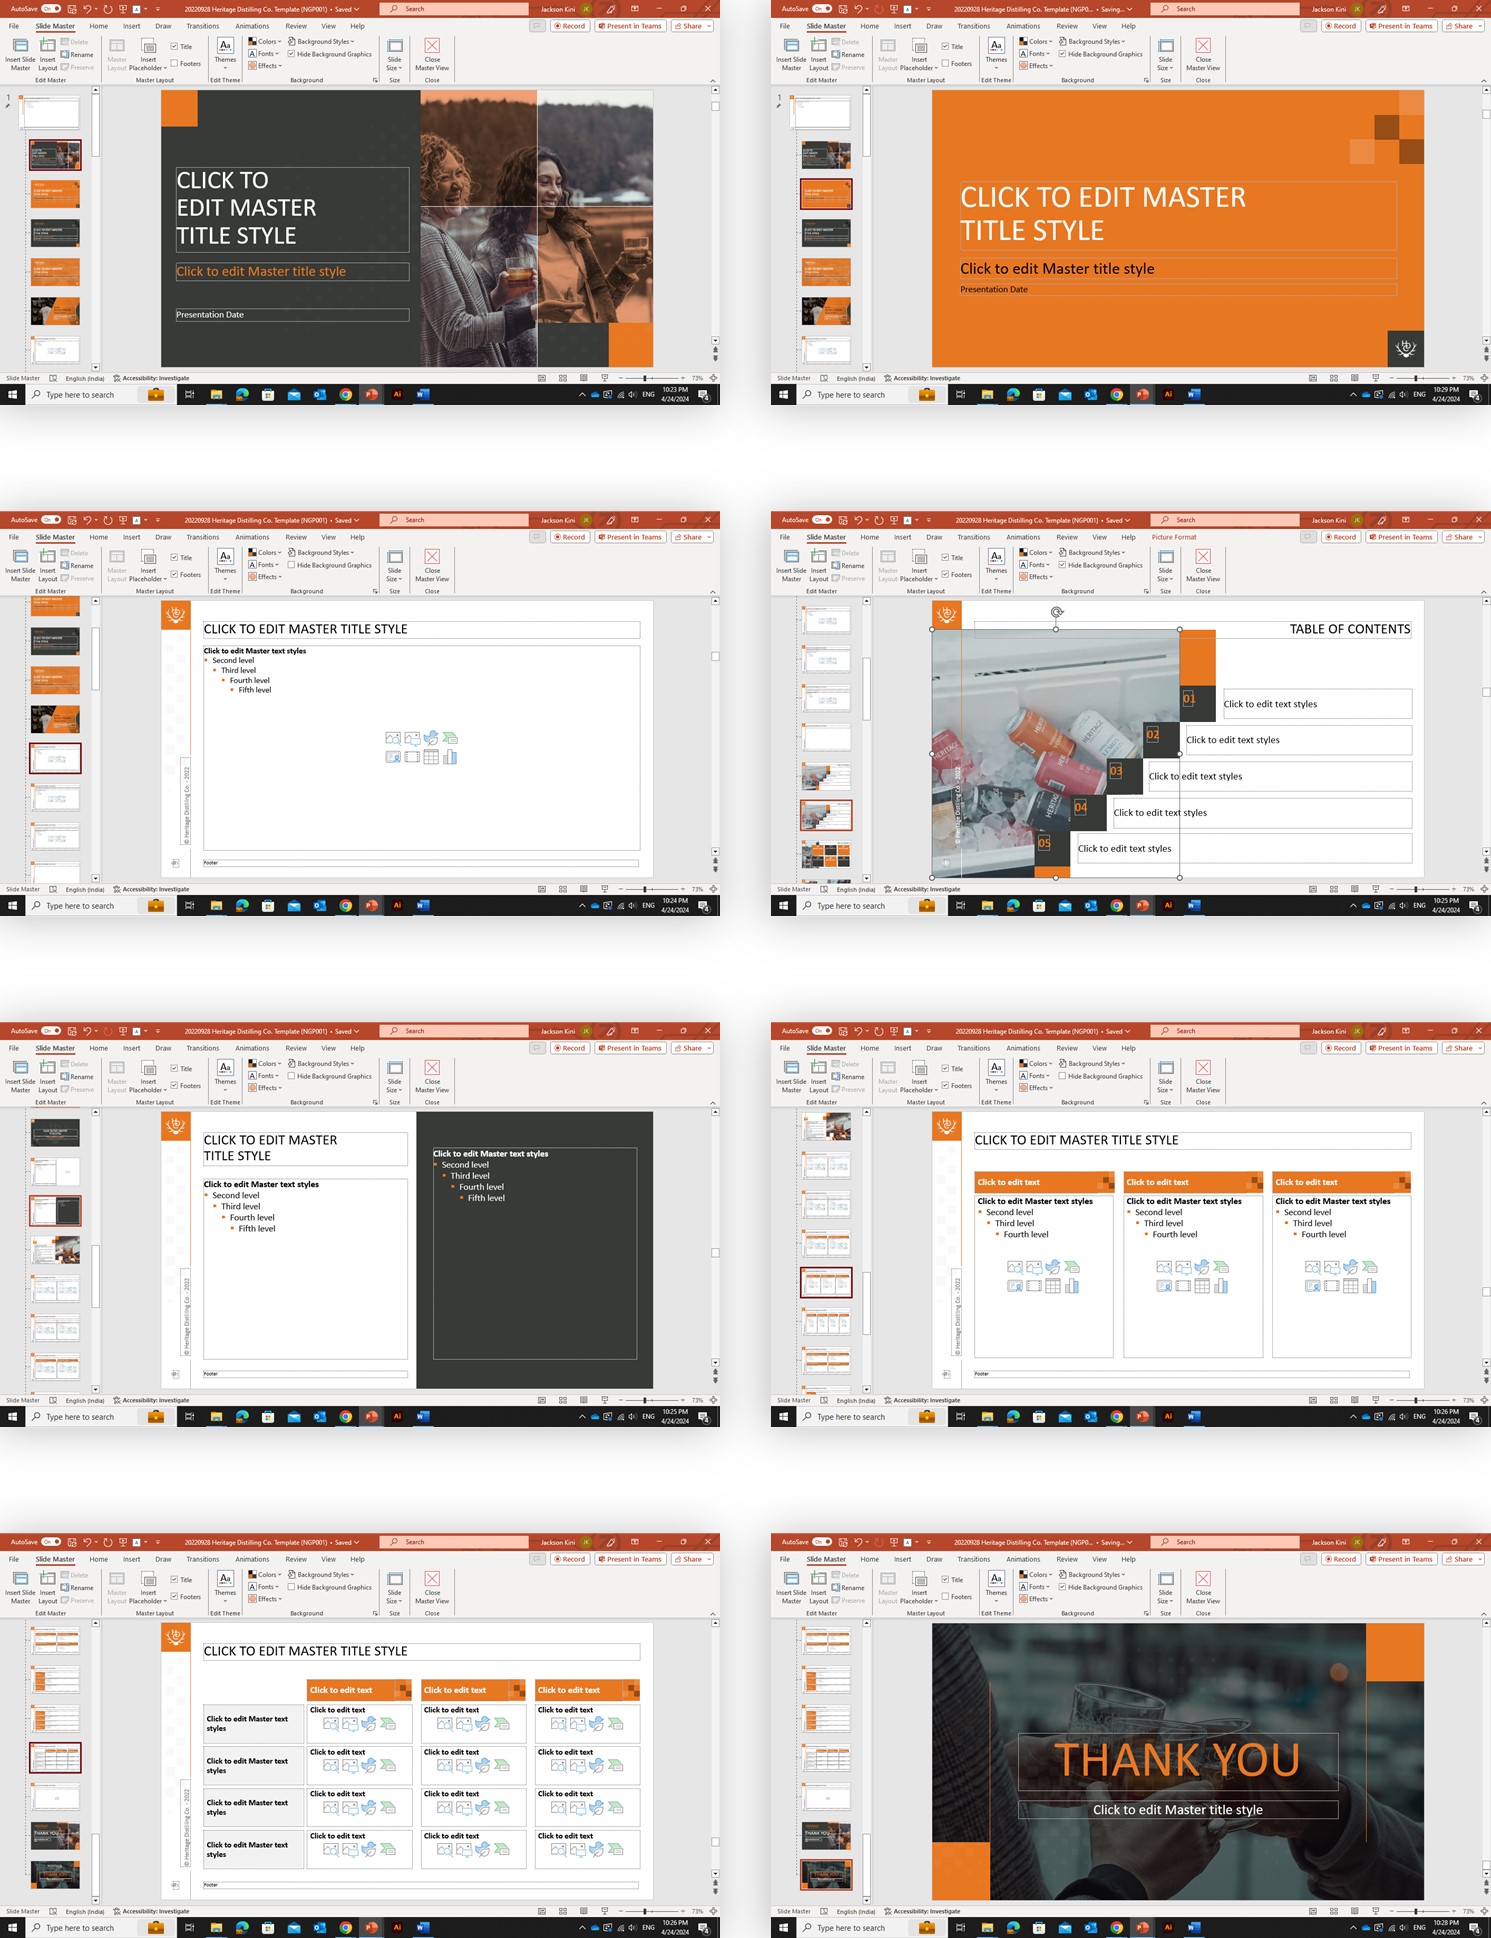Viewport: 1491px width, 1938px height.
Task: Click Undo in Table of Contents window title bar
Action: [858, 520]
